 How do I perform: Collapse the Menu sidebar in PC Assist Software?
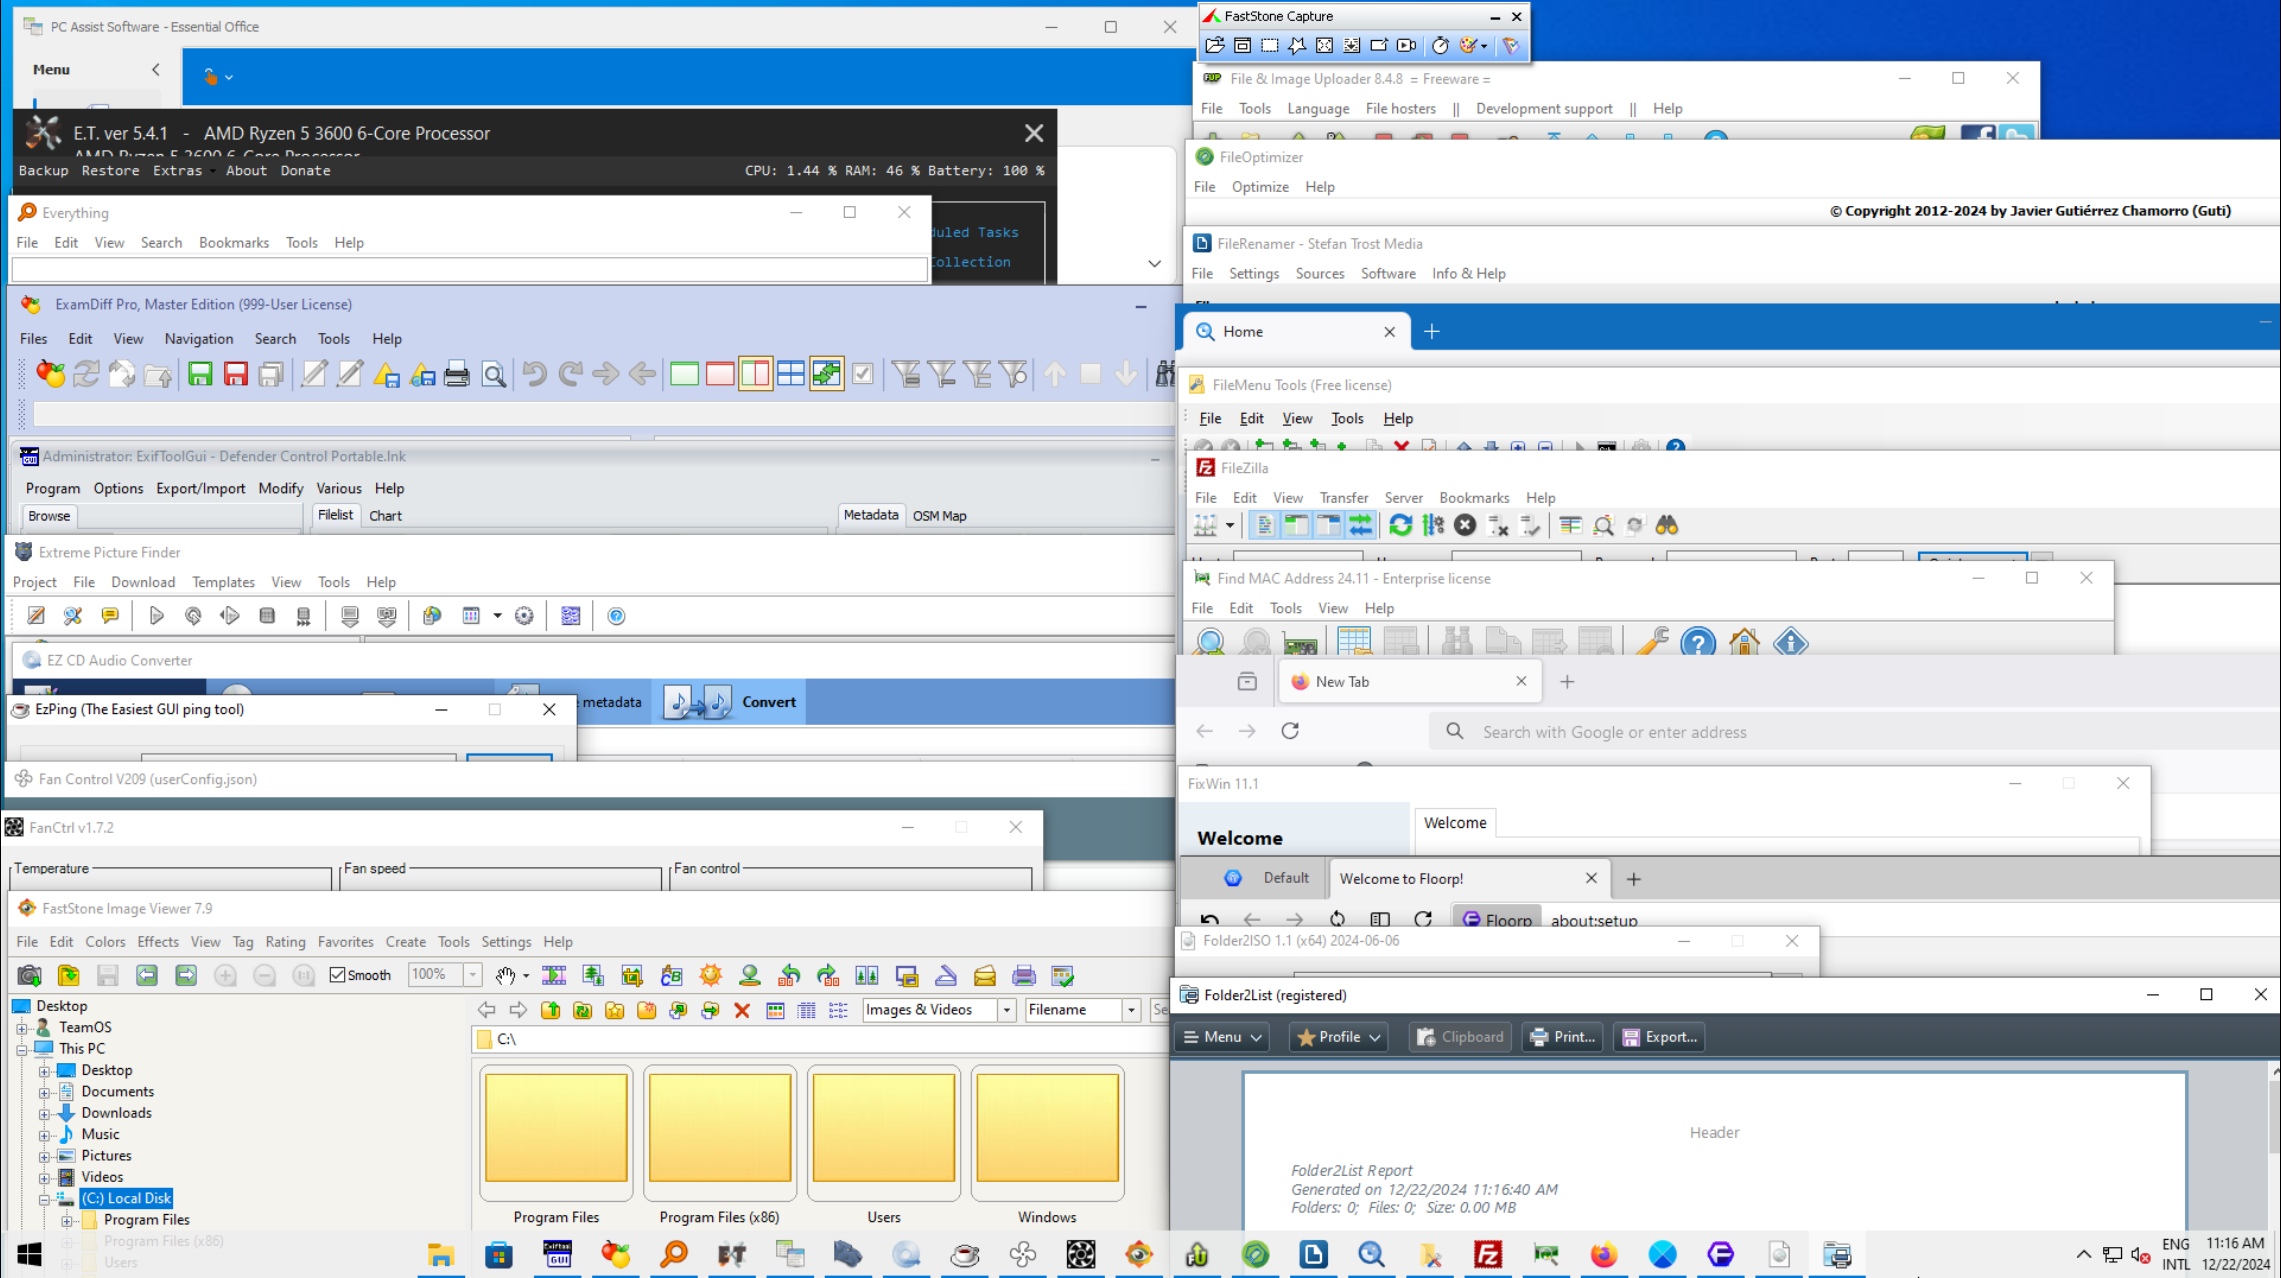(156, 70)
